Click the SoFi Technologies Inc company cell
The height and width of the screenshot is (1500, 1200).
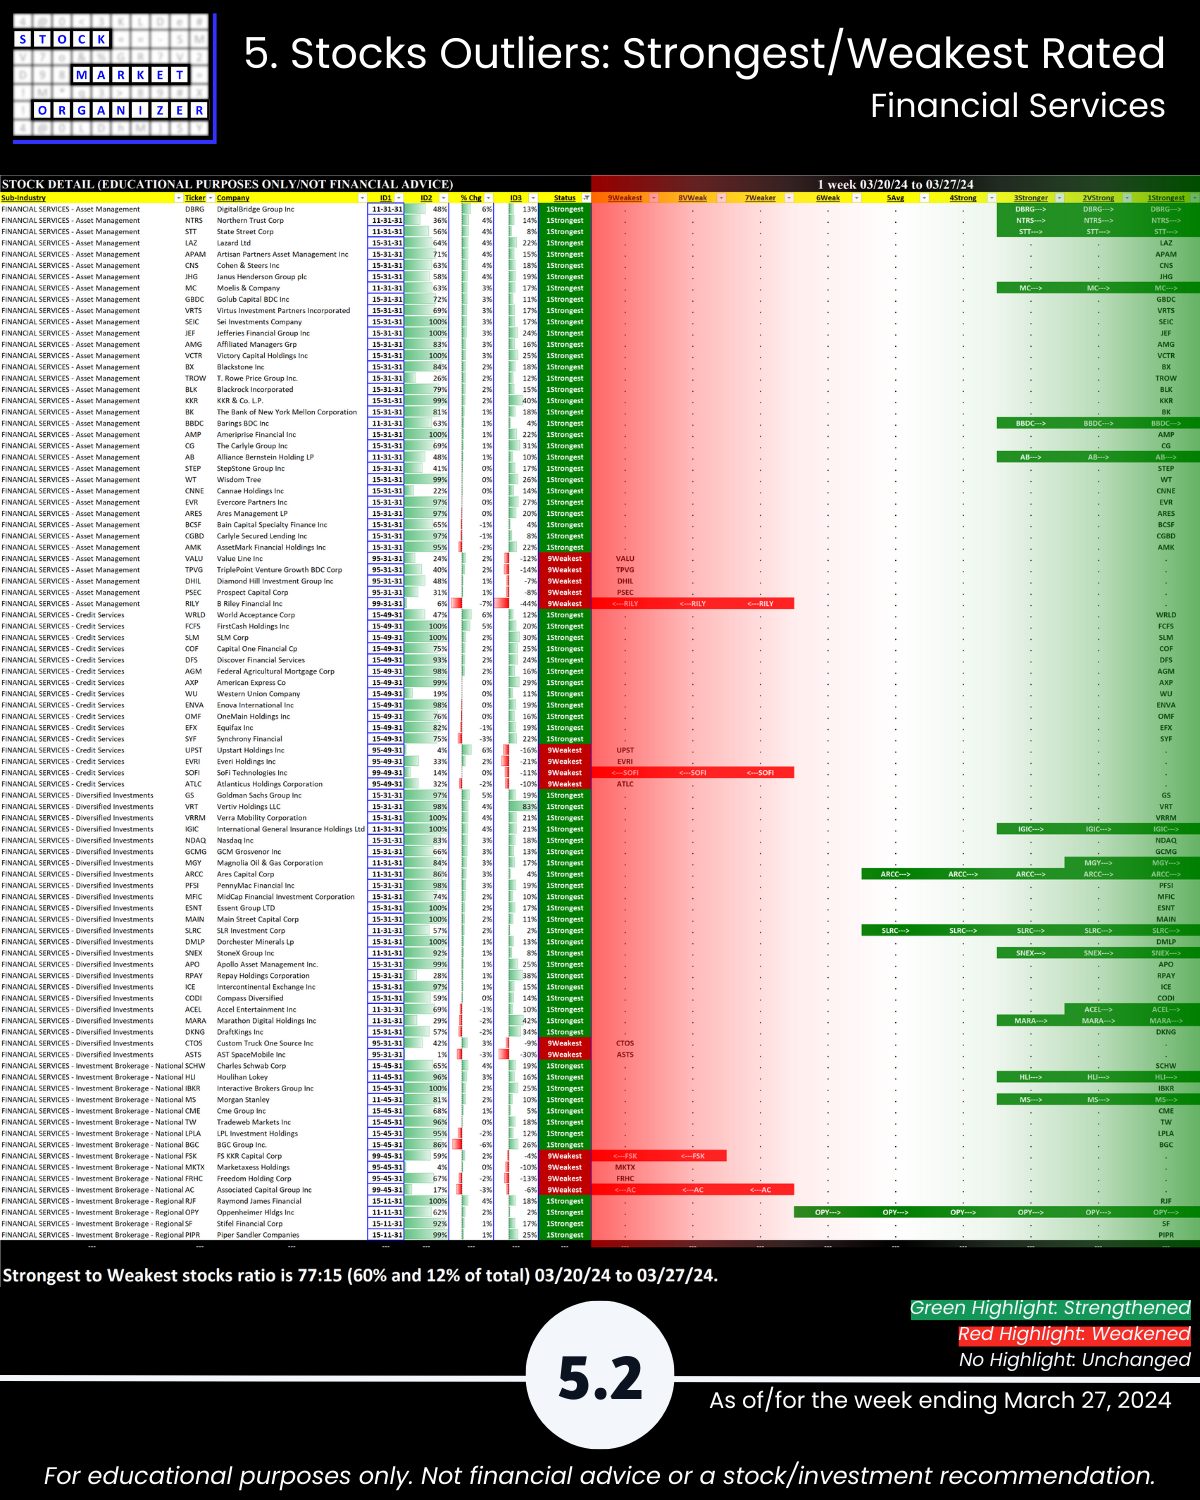tap(291, 772)
